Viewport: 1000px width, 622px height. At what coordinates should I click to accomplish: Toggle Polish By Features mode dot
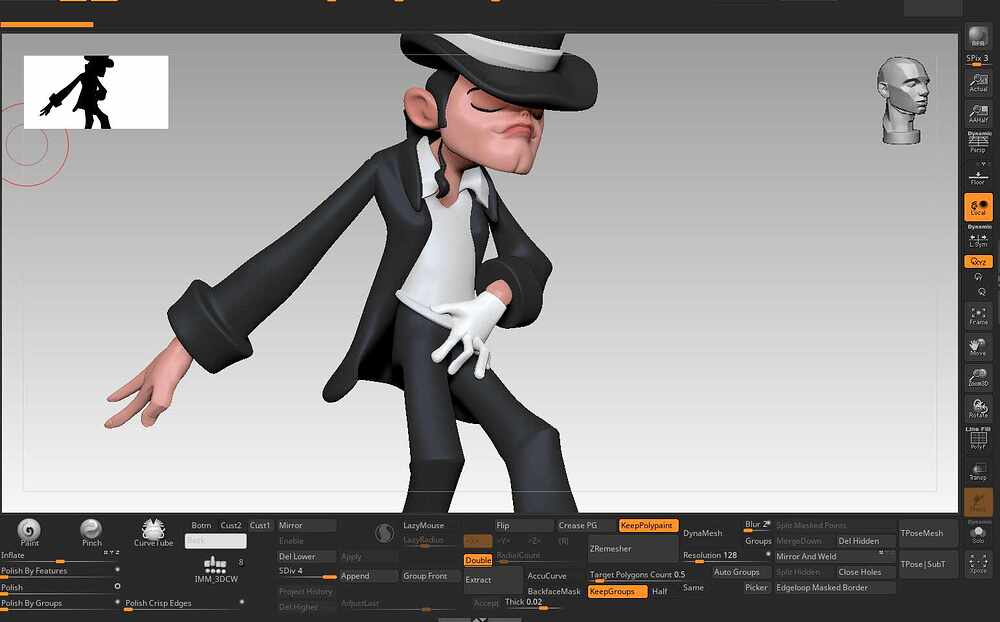click(x=117, y=570)
